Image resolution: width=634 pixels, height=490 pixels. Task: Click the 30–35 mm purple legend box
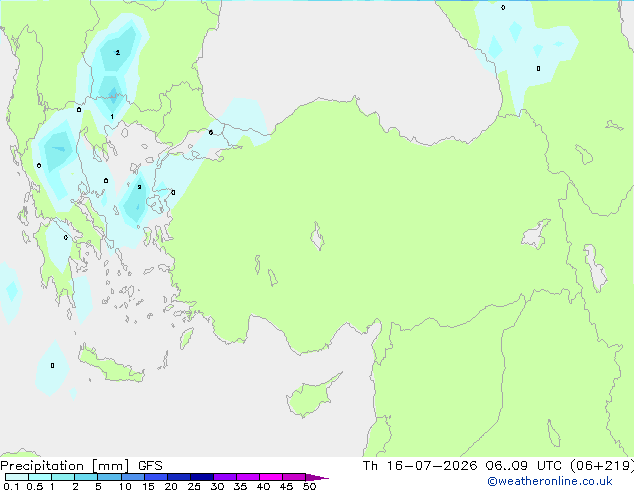pyautogui.click(x=225, y=477)
